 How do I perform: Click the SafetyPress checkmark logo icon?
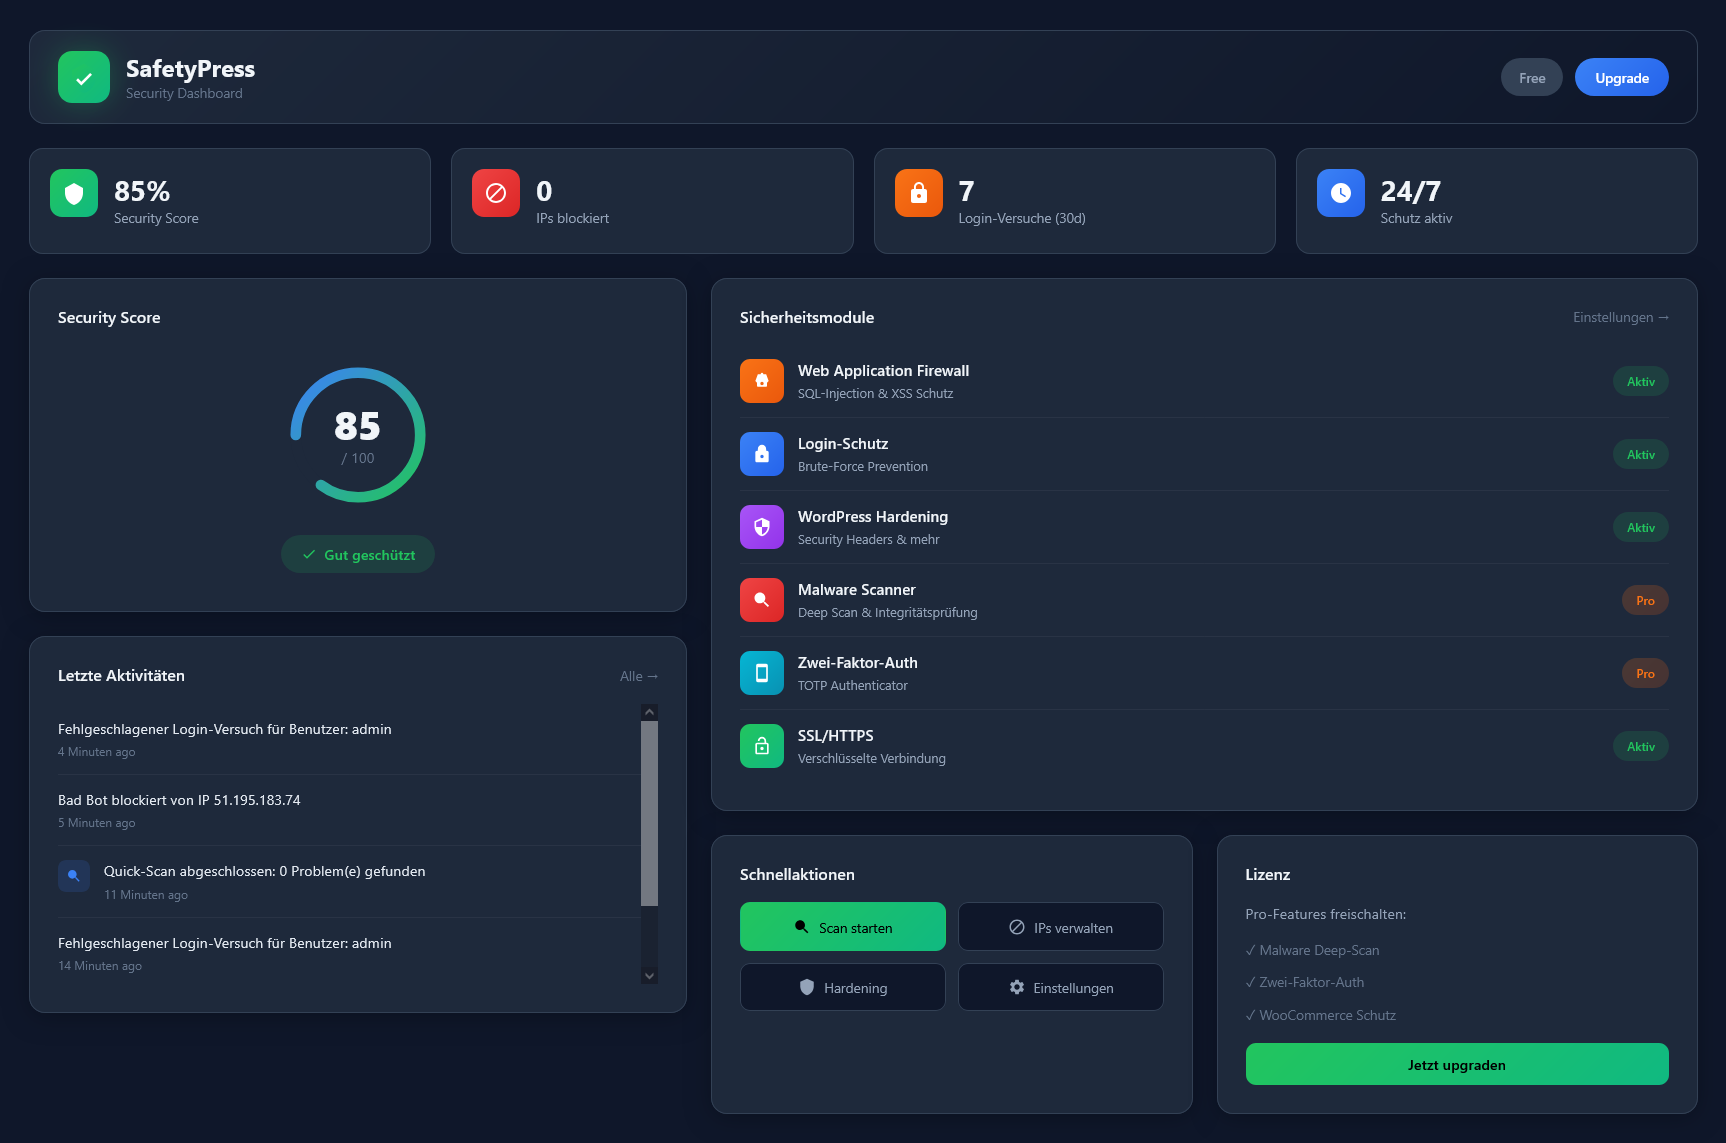(x=84, y=77)
